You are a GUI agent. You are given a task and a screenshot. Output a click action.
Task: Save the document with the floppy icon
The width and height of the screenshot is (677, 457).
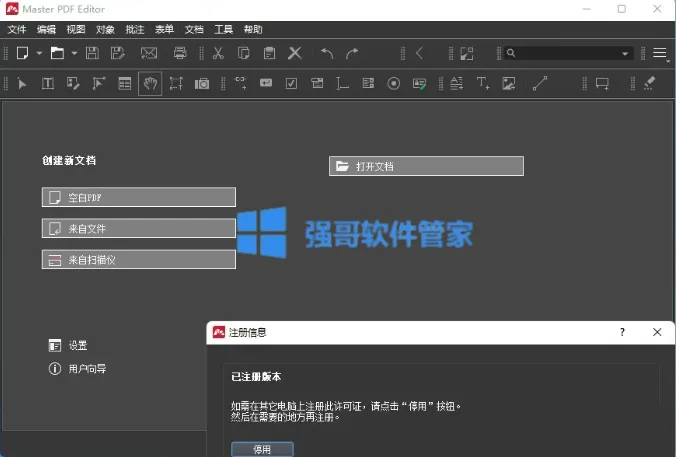[92, 53]
